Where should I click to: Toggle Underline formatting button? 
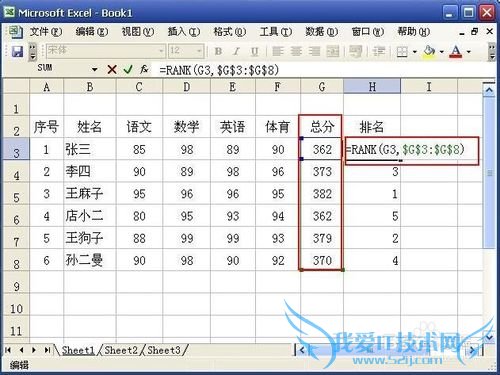pos(254,51)
